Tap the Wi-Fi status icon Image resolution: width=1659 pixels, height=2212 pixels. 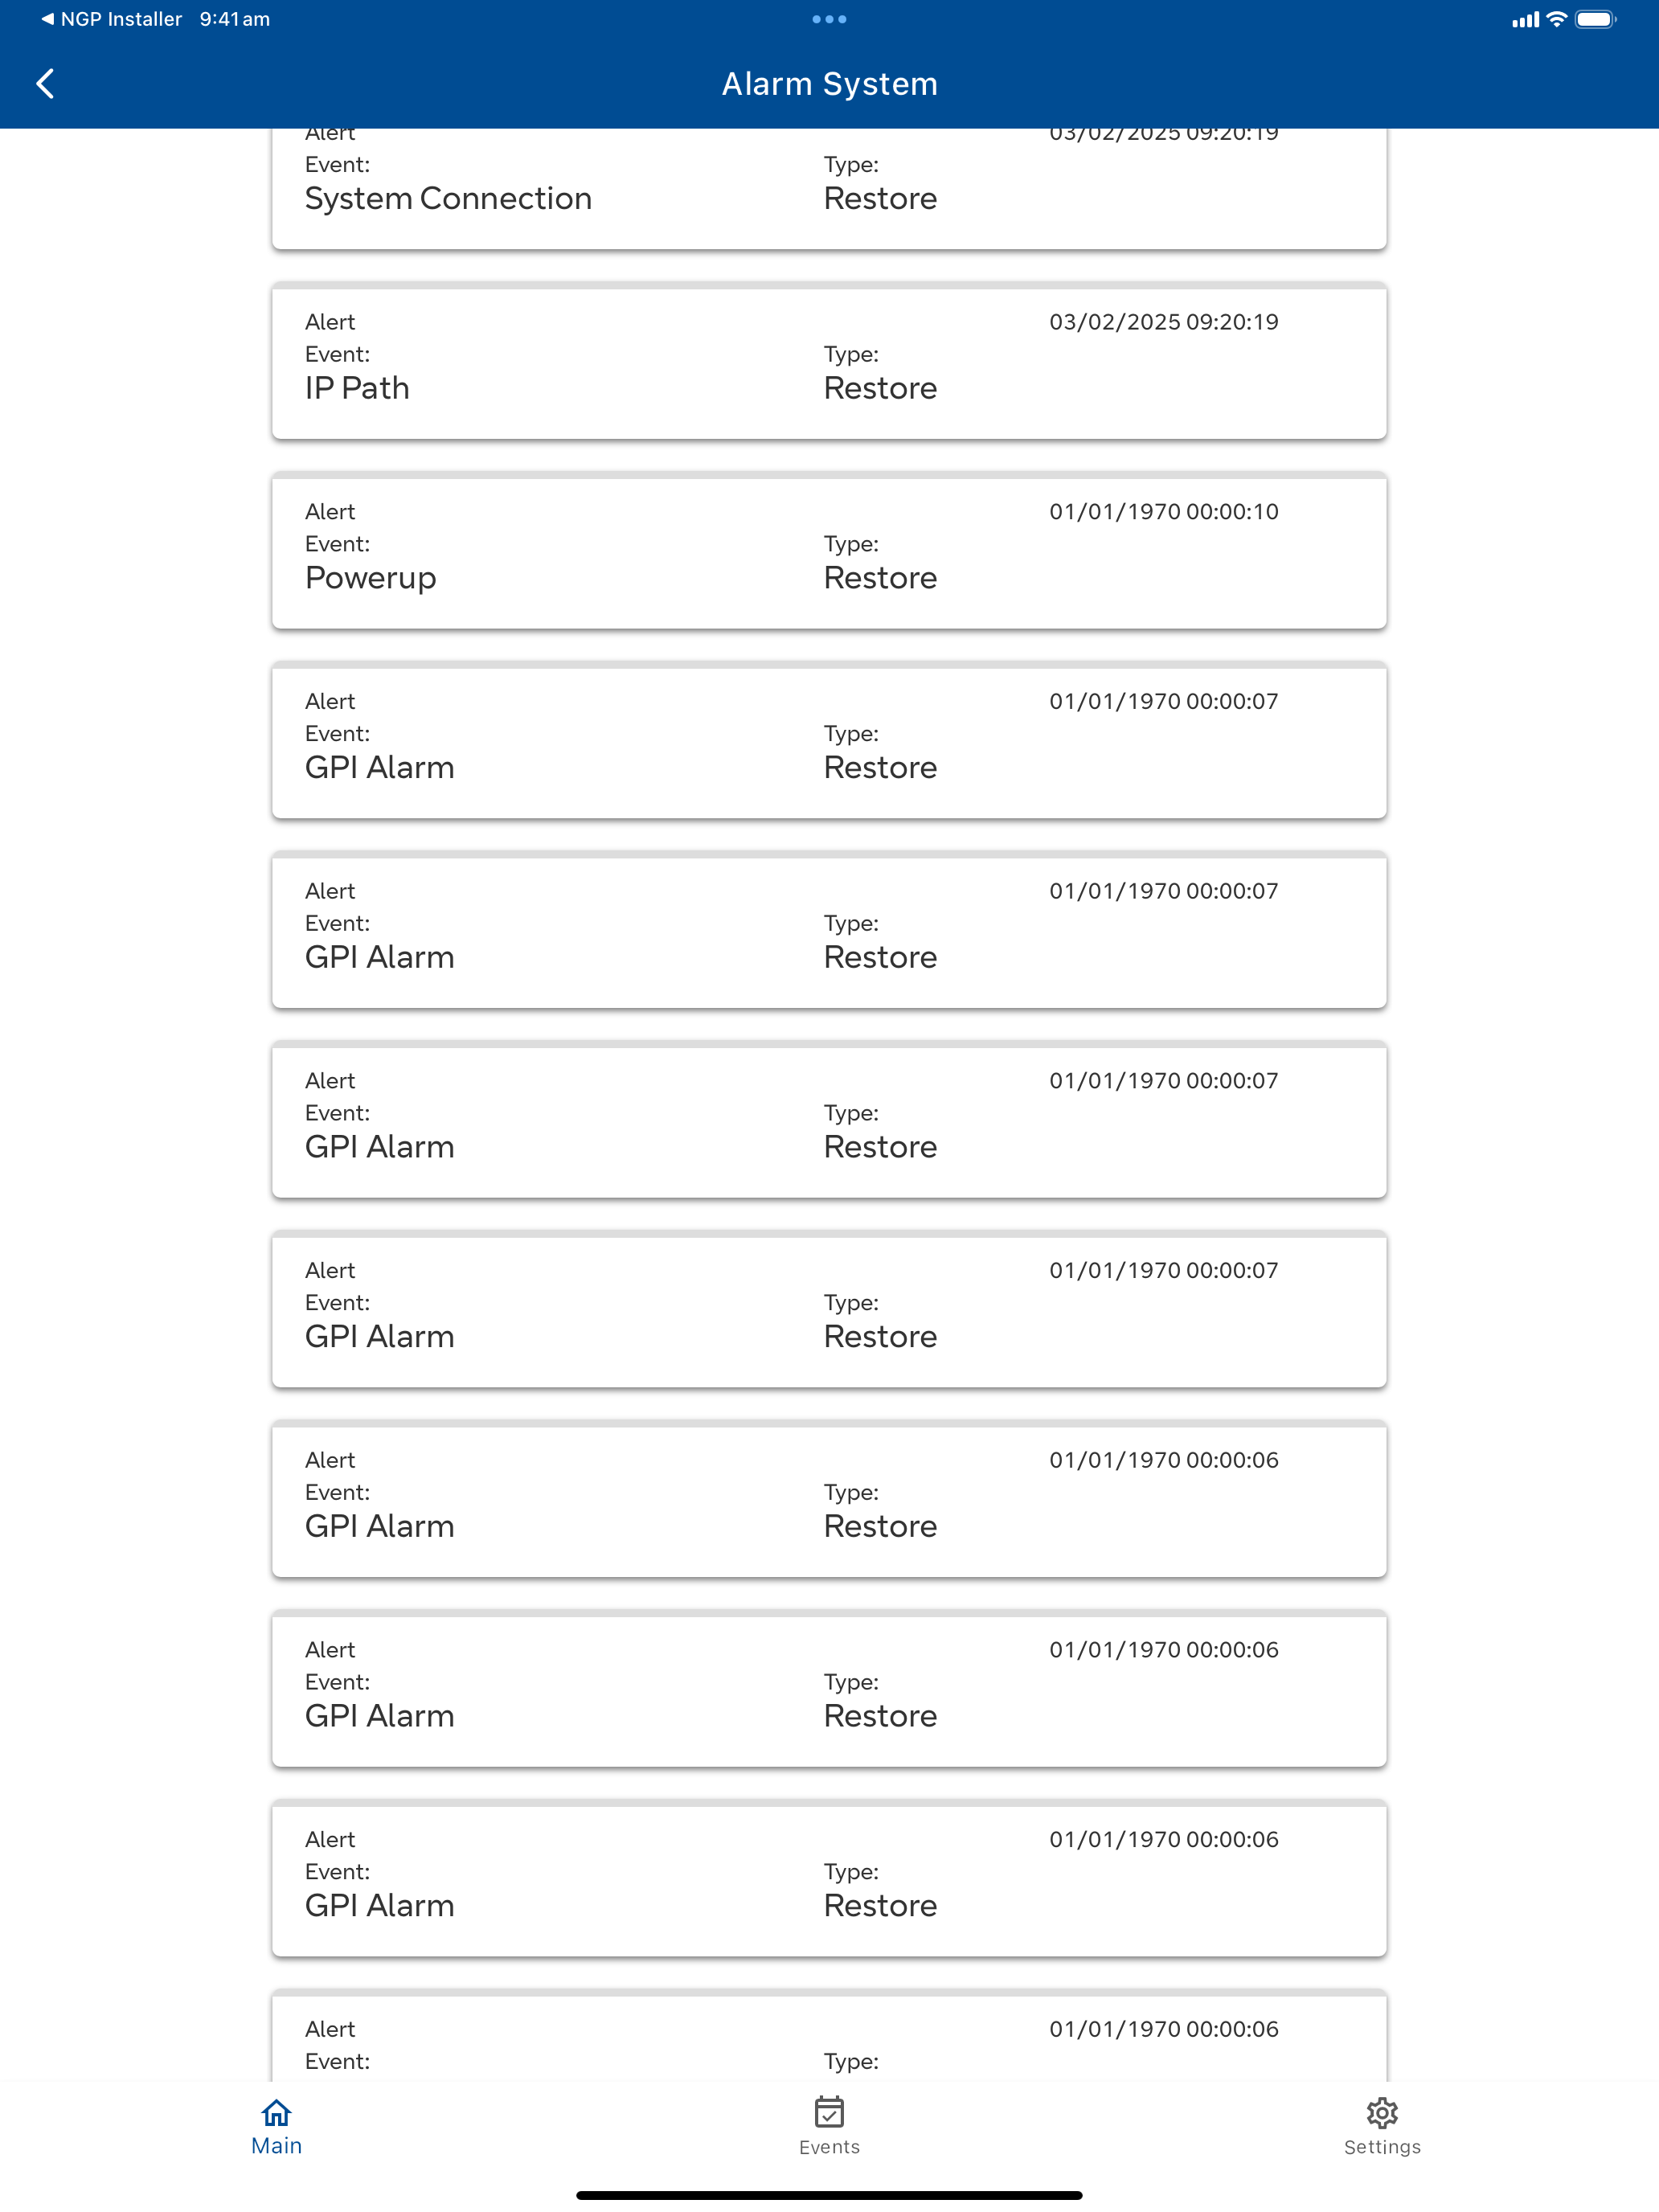pyautogui.click(x=1557, y=19)
